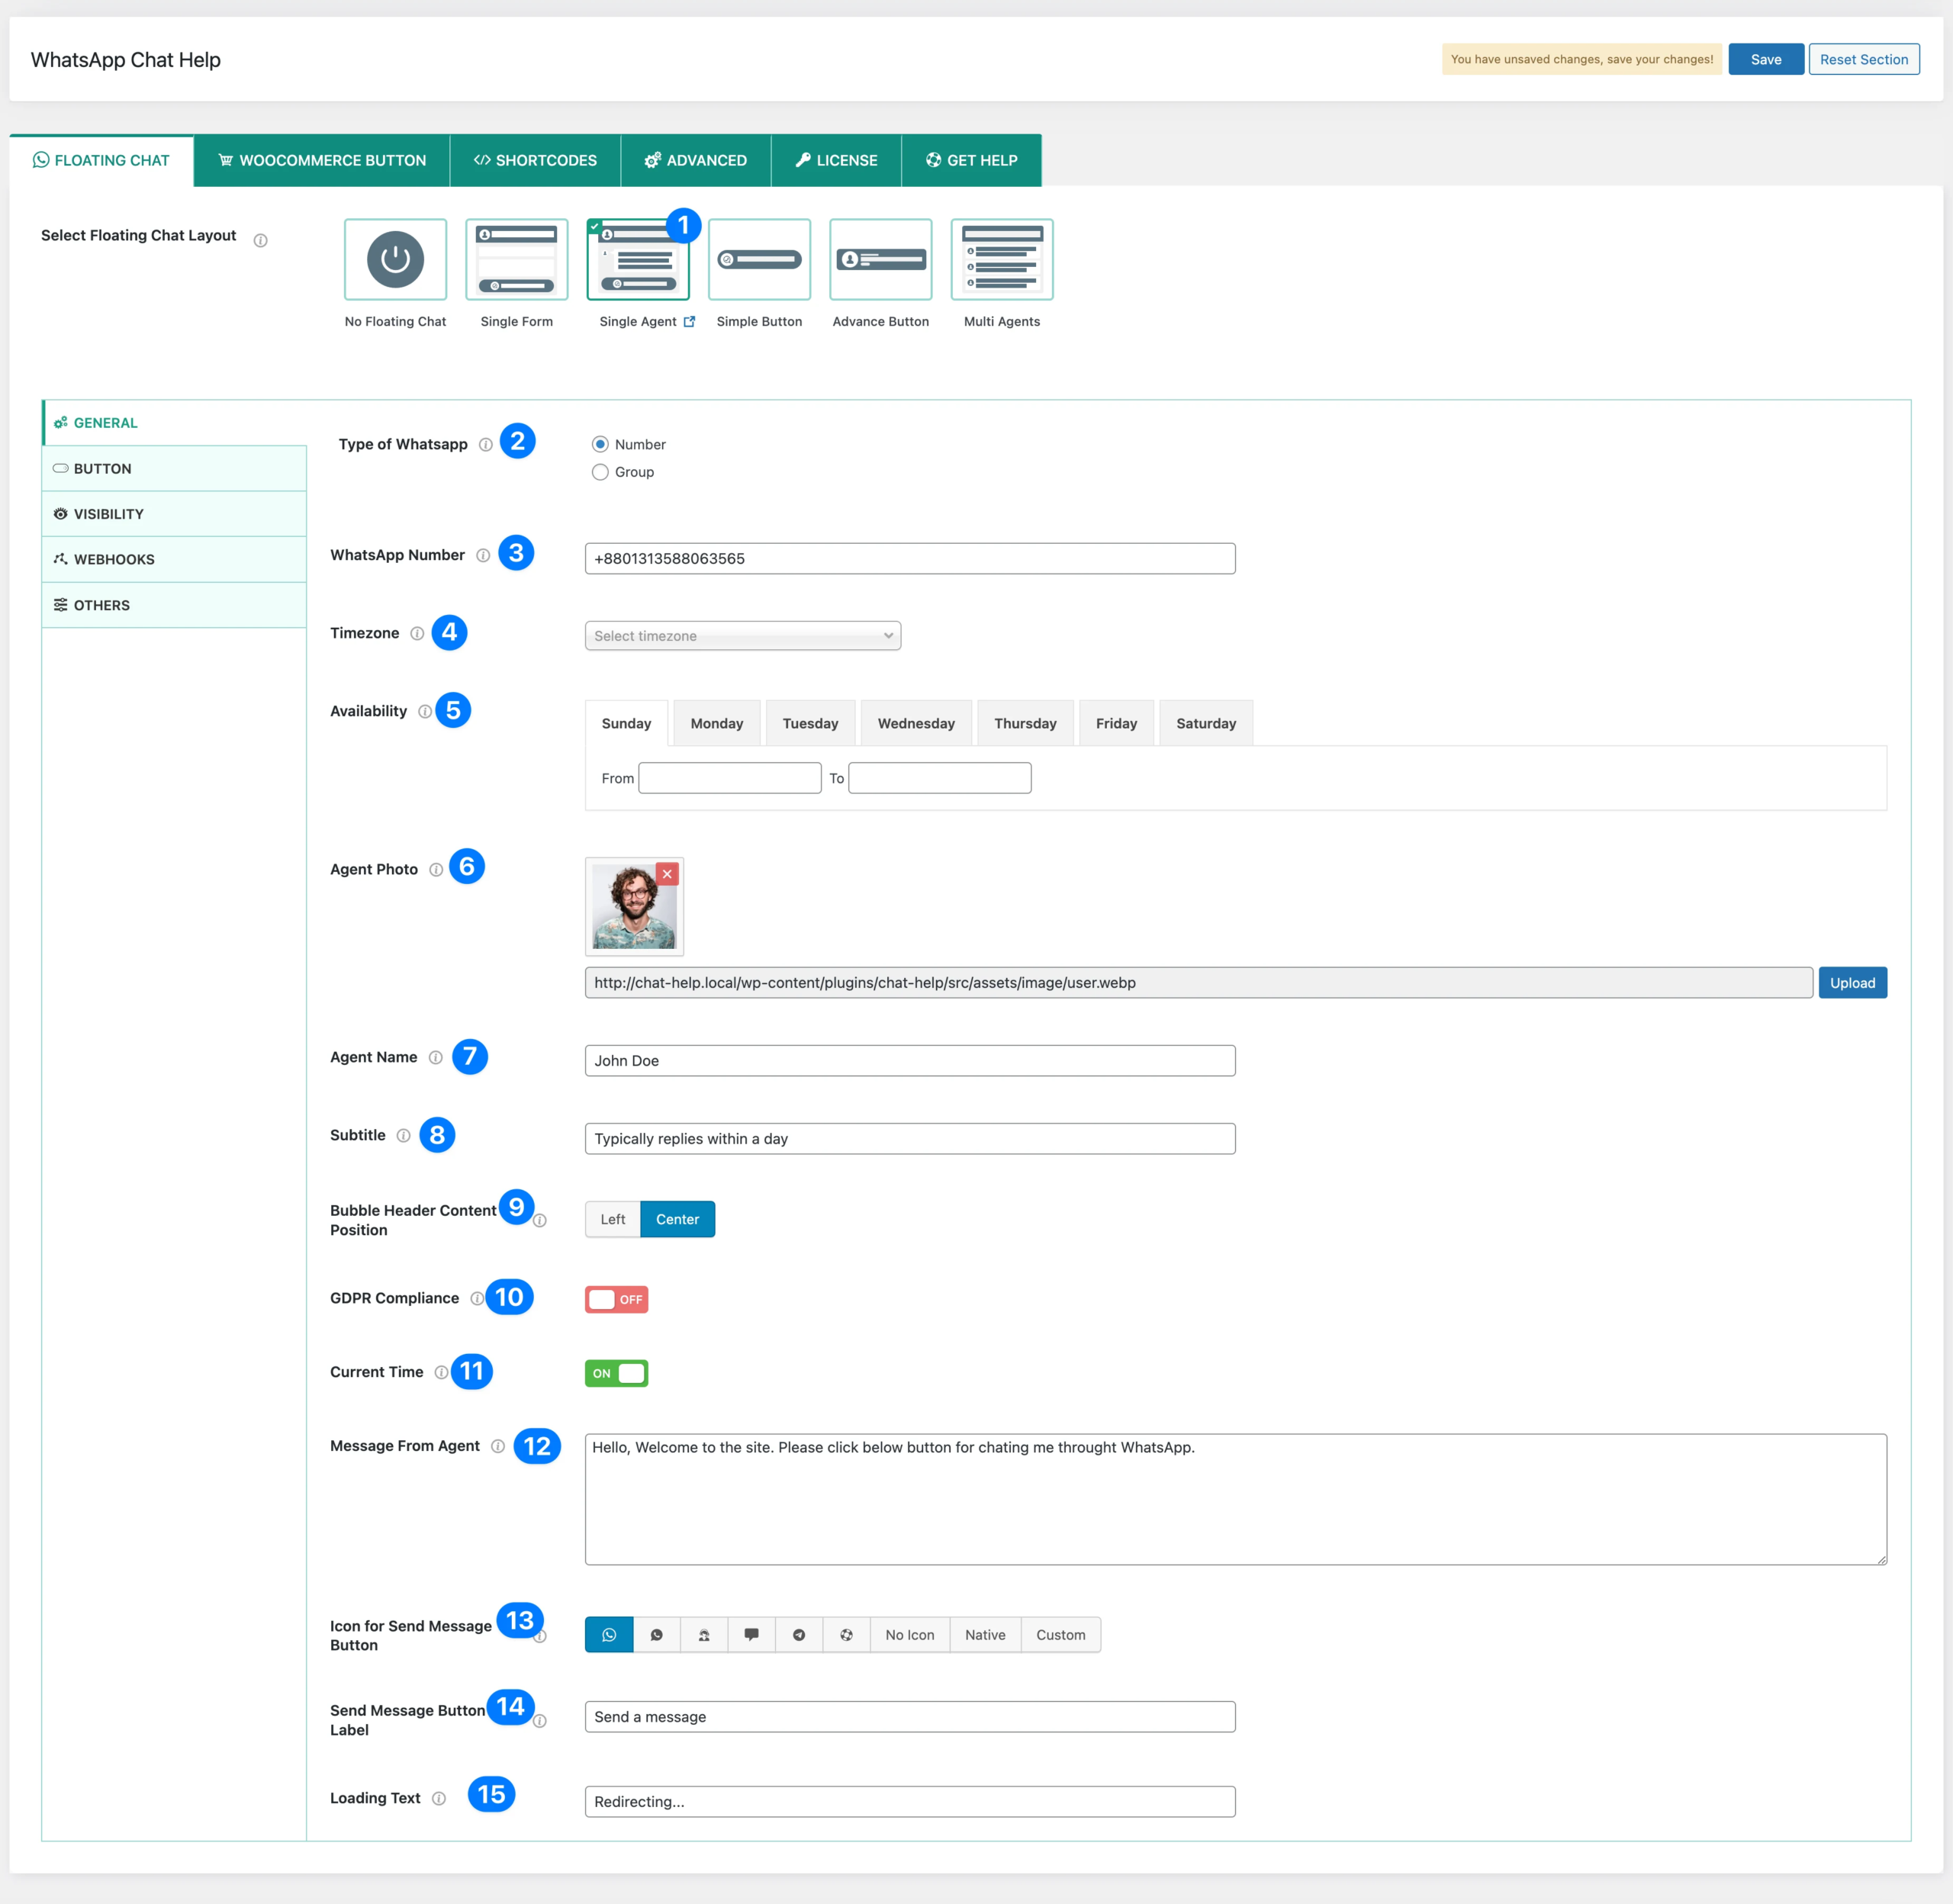Image resolution: width=1953 pixels, height=1904 pixels.
Task: Upload a new agent photo
Action: 1852,982
